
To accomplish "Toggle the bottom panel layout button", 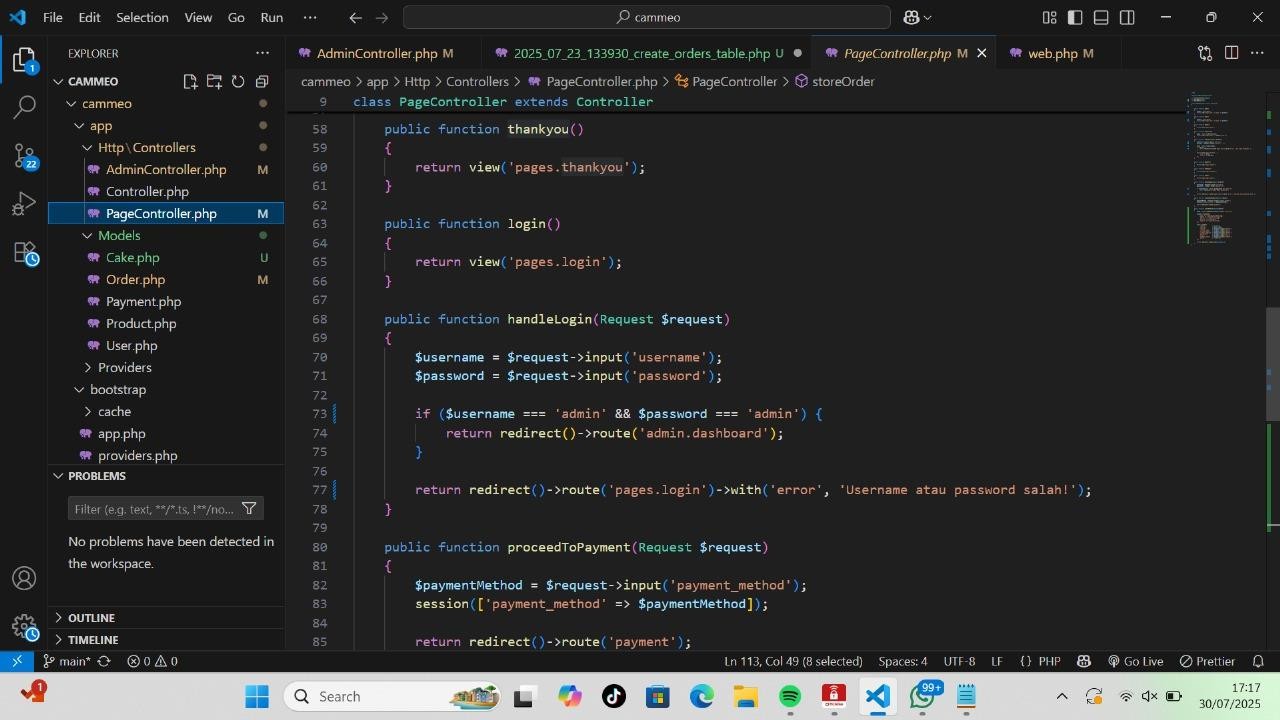I will point(1101,17).
